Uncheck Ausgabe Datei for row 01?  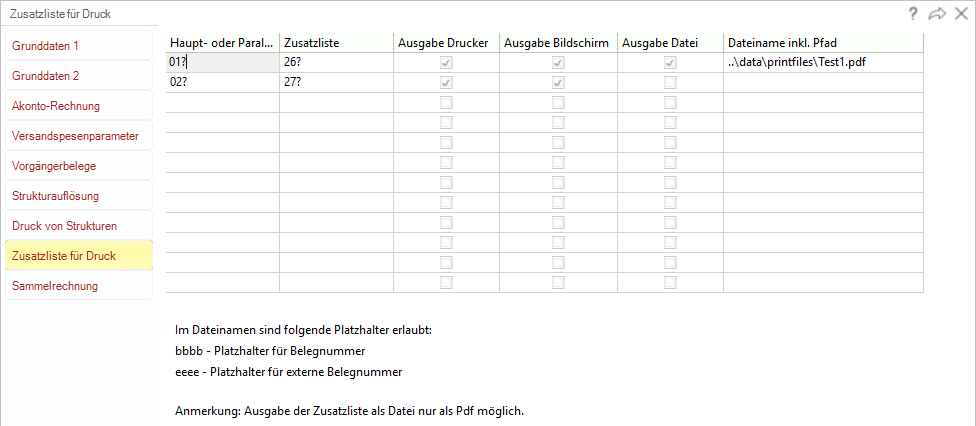tap(670, 62)
